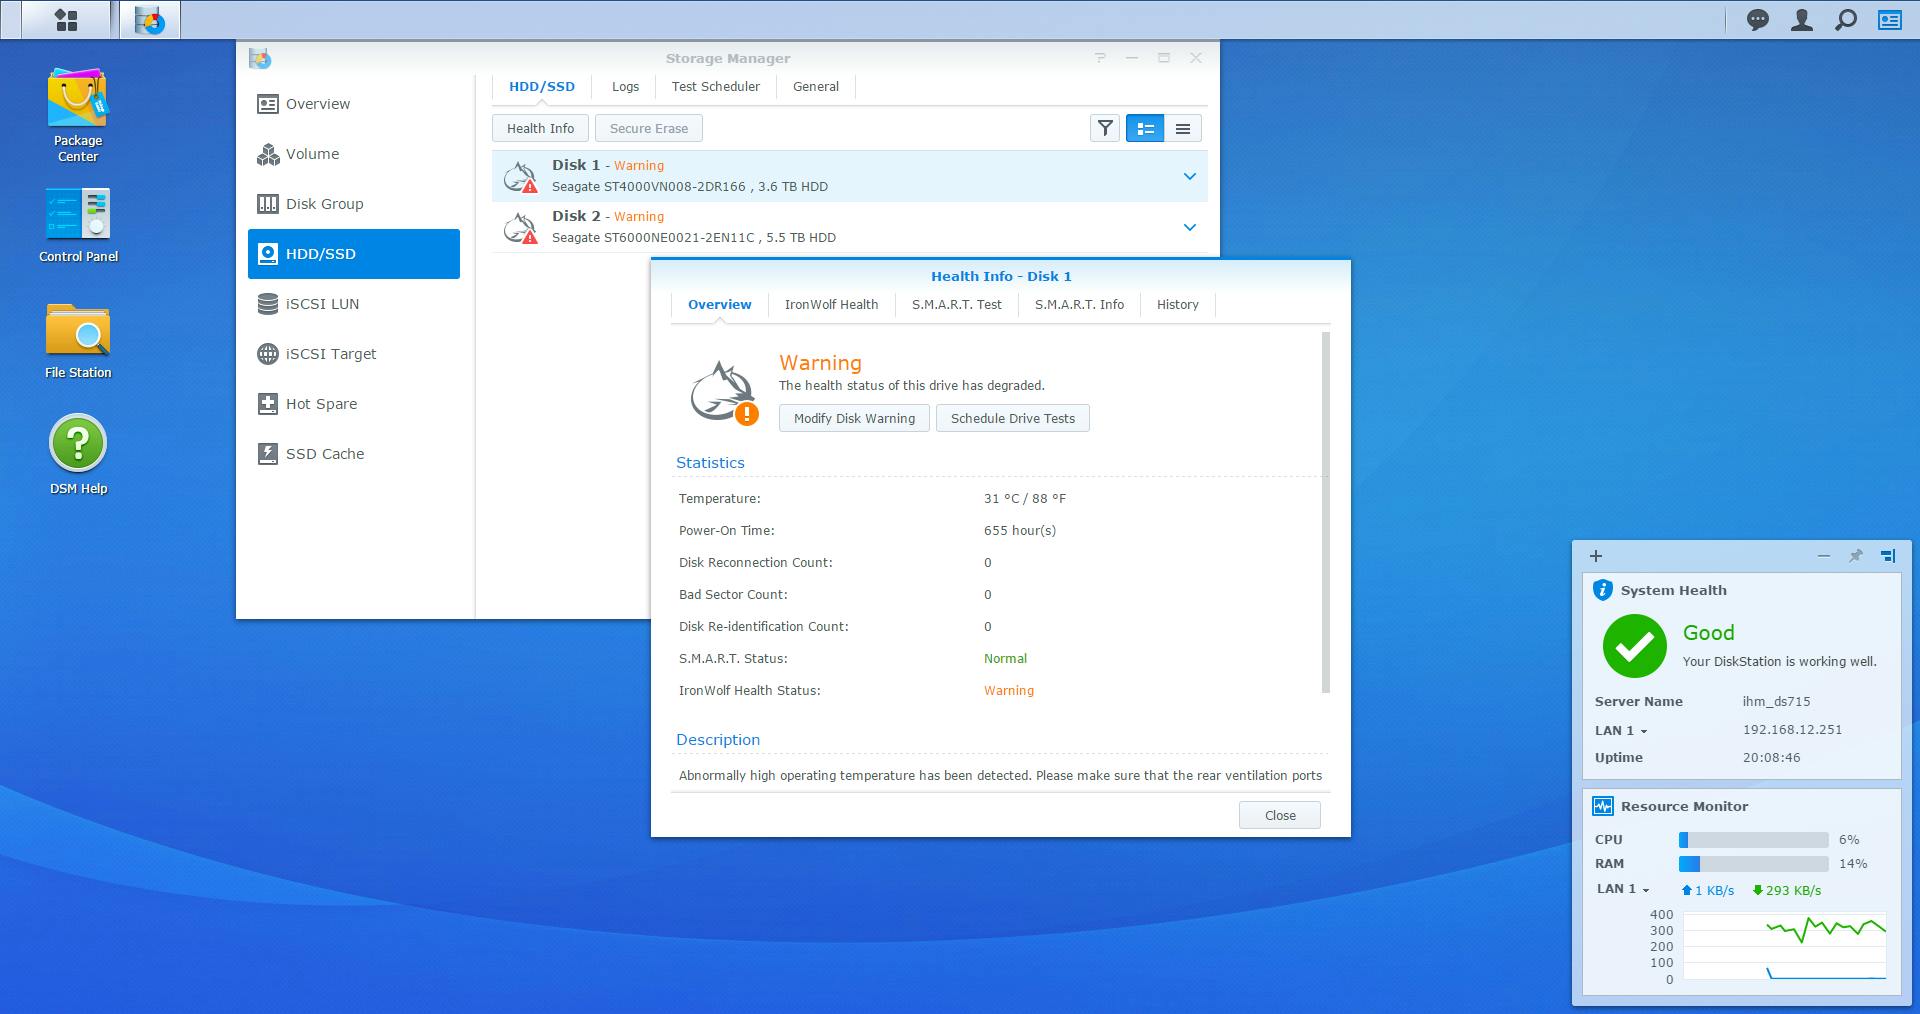The width and height of the screenshot is (1920, 1014).
Task: Open the DSM Main Menu grid icon
Action: [x=66, y=20]
